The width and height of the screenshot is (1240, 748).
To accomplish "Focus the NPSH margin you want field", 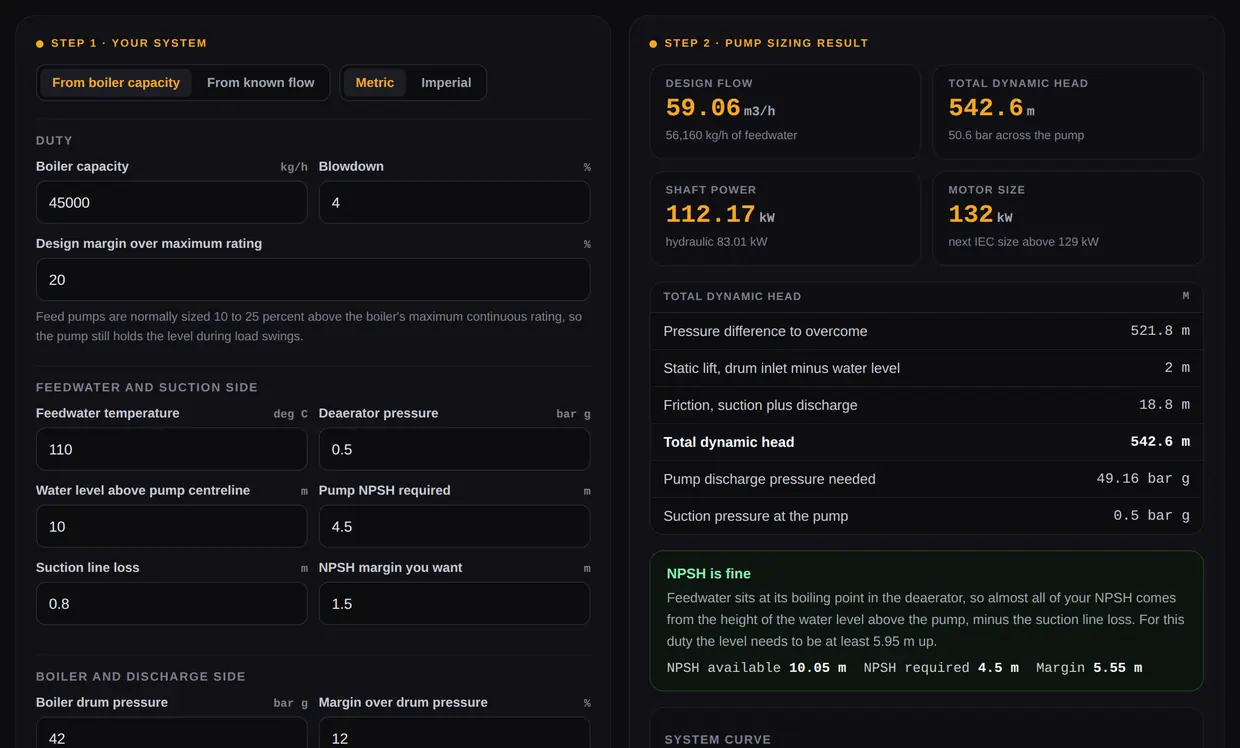I will pos(454,603).
